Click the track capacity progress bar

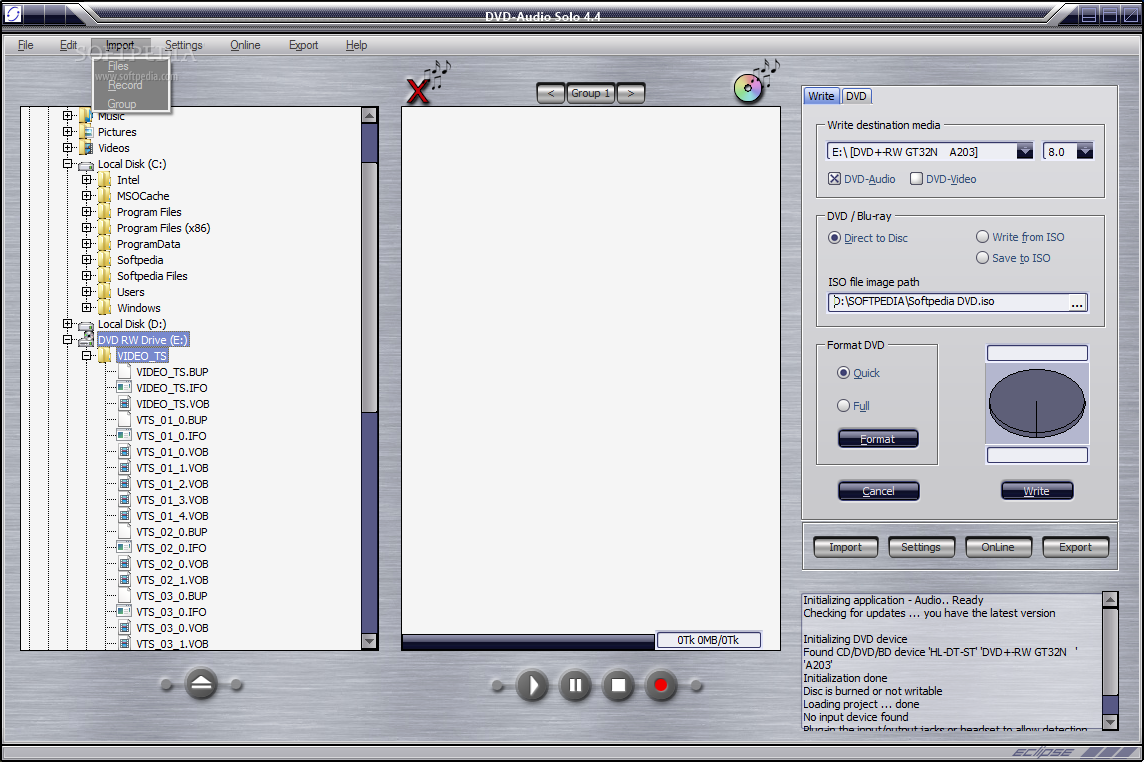click(528, 641)
